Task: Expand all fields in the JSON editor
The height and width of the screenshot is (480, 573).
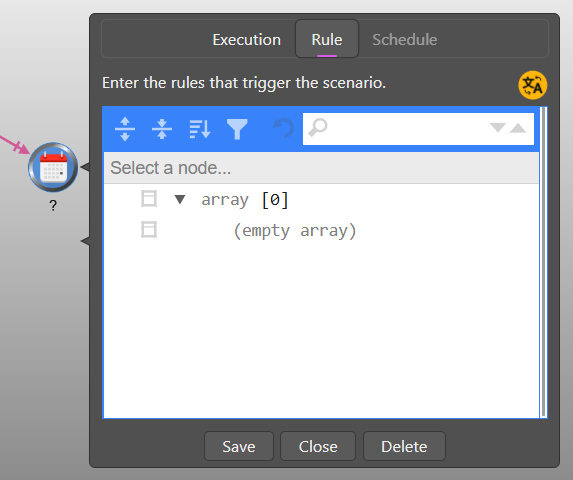Action: click(x=125, y=129)
